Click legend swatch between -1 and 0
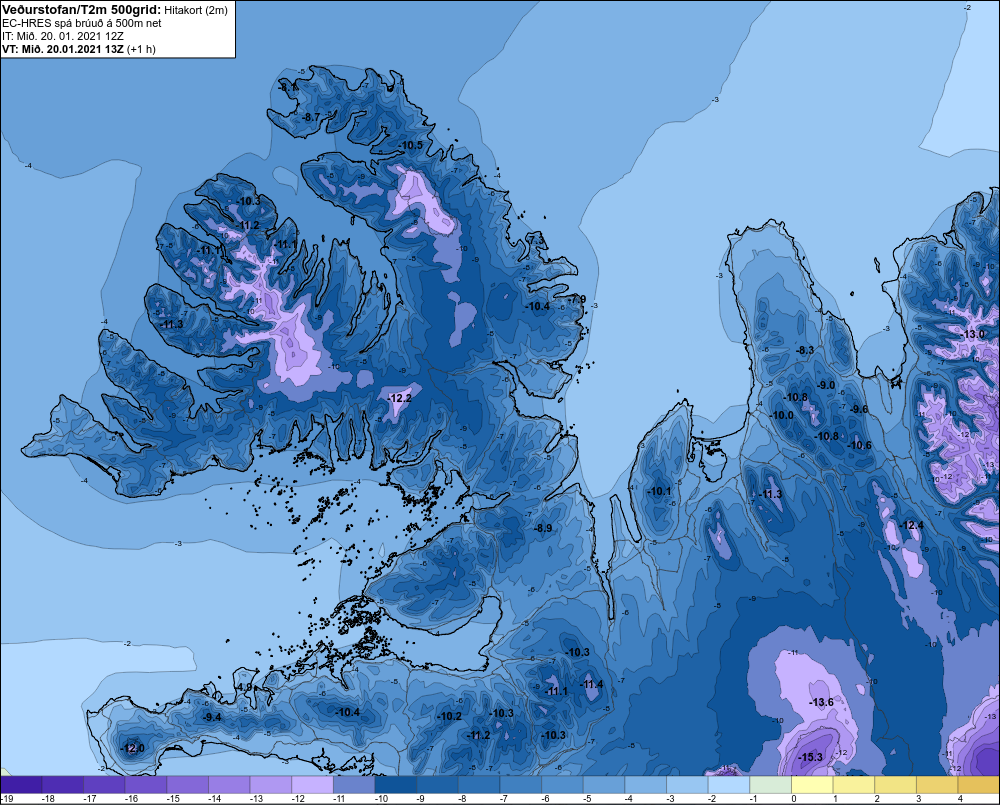1000x805 pixels. coord(770,785)
